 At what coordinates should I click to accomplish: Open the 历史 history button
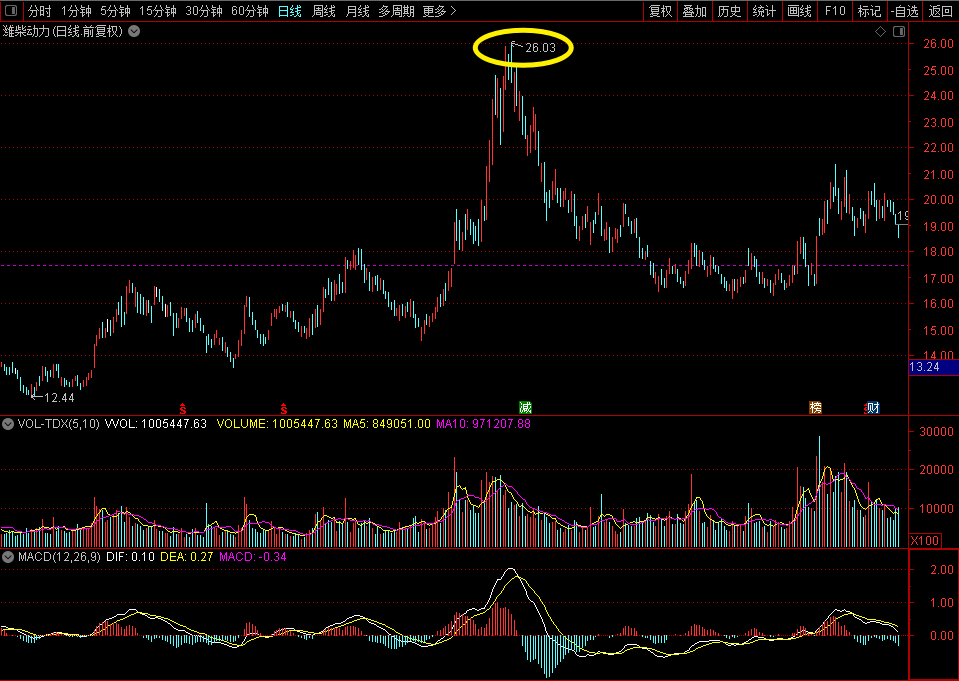(x=730, y=11)
